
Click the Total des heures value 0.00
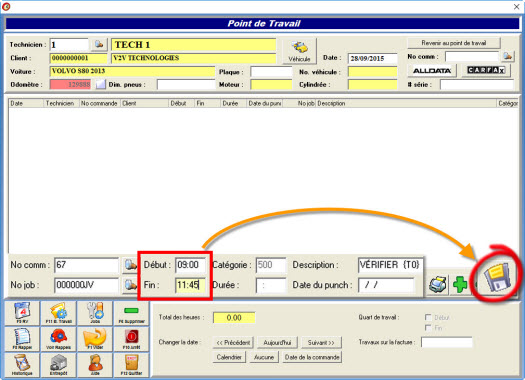(234, 317)
